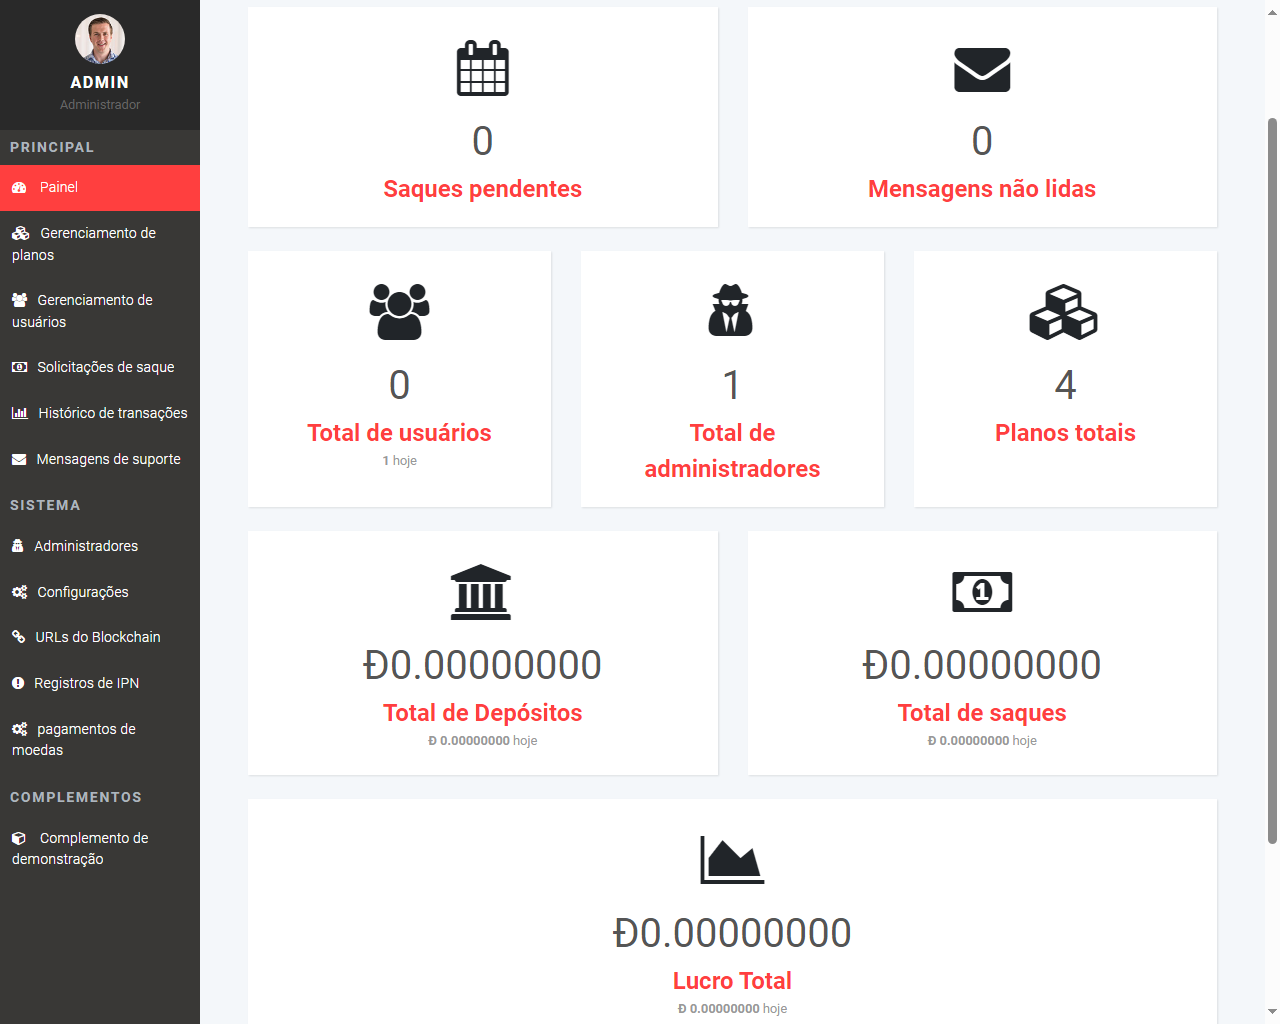The height and width of the screenshot is (1024, 1280).
Task: Open URLs do Blockchain settings
Action: pyautogui.click(x=97, y=637)
